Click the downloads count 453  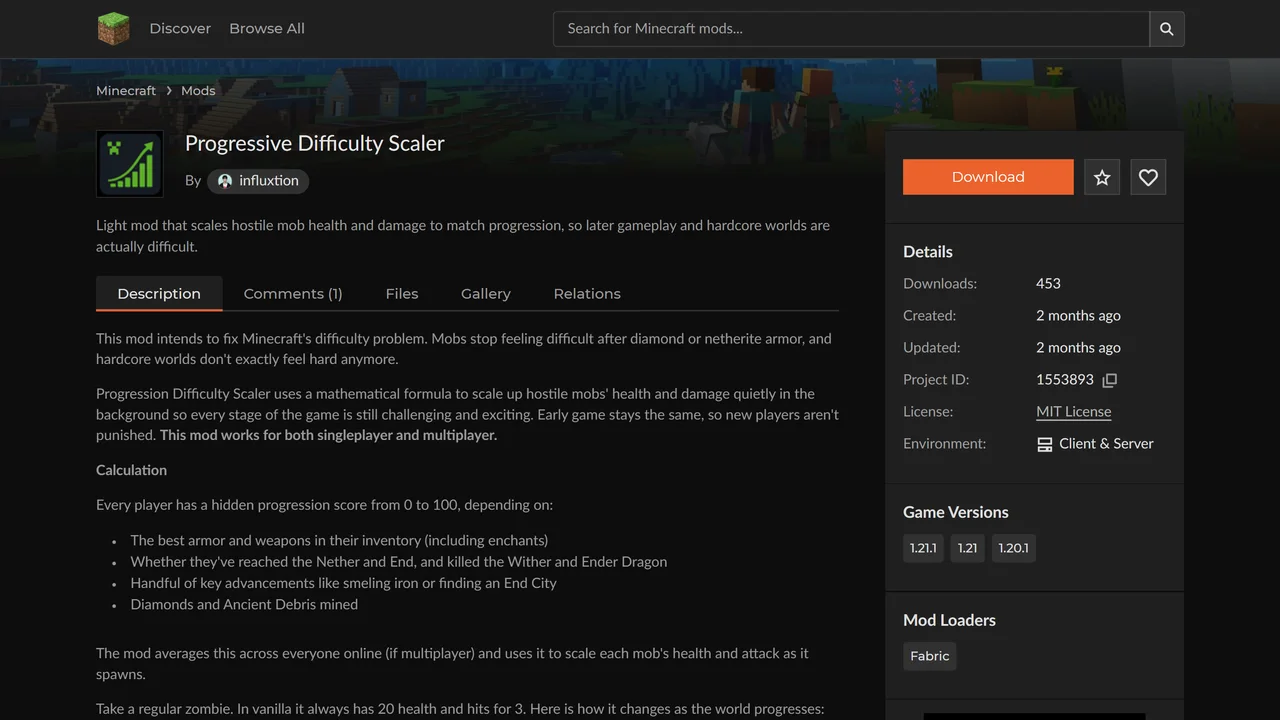(x=1048, y=284)
